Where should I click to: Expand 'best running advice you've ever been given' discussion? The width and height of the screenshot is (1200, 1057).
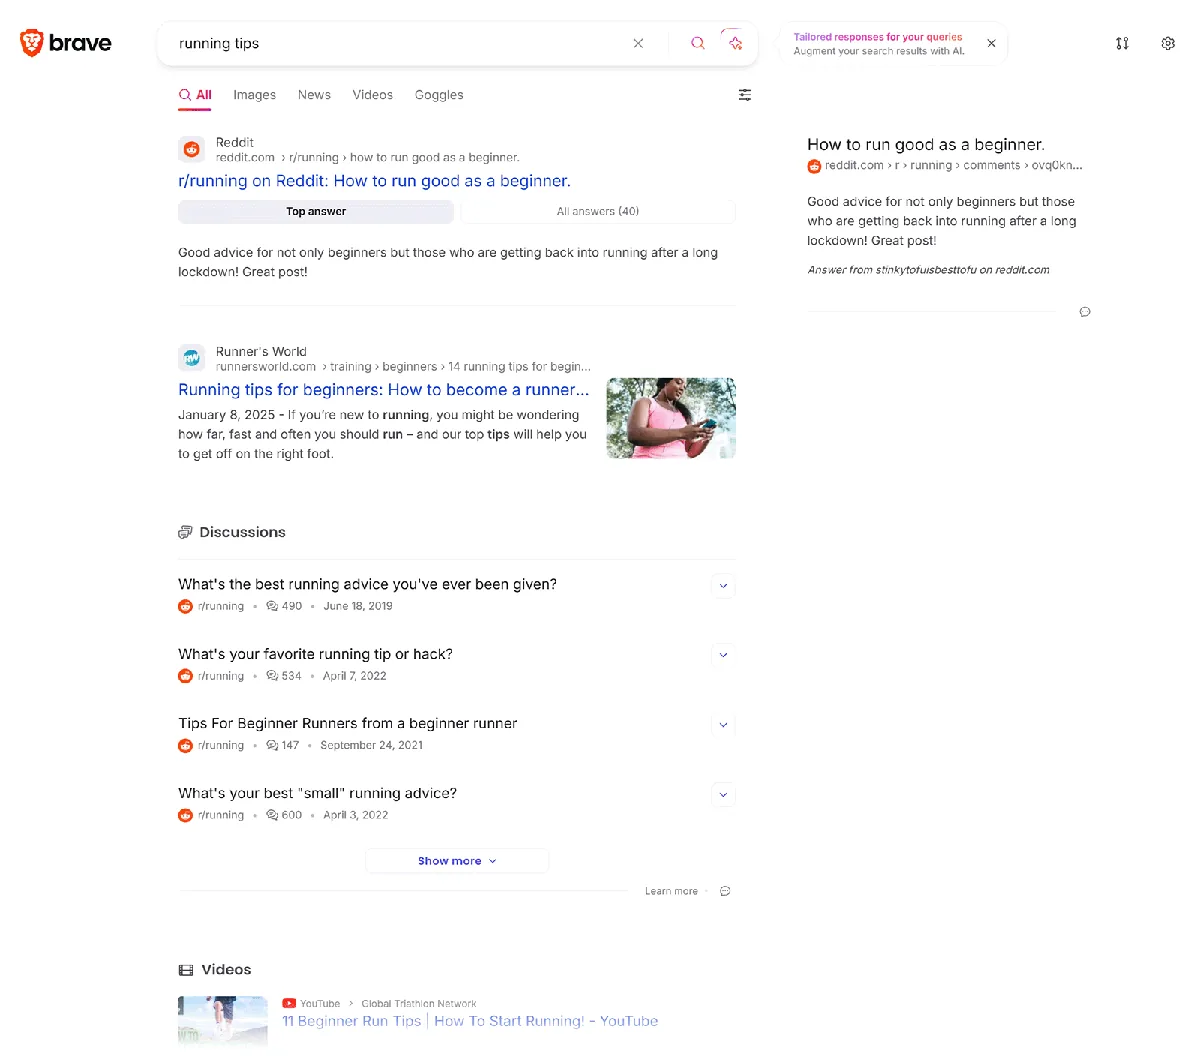click(x=723, y=586)
